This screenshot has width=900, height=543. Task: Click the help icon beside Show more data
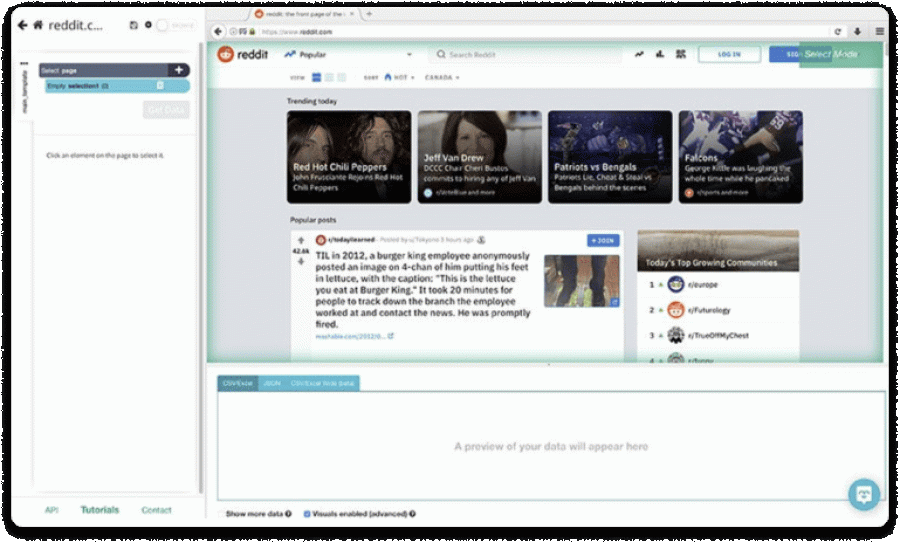[x=288, y=514]
